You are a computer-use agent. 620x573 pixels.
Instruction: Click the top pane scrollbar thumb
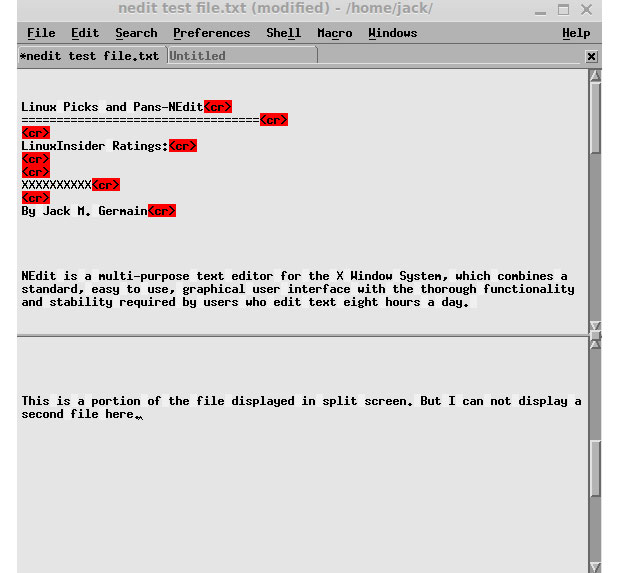pyautogui.click(x=595, y=117)
